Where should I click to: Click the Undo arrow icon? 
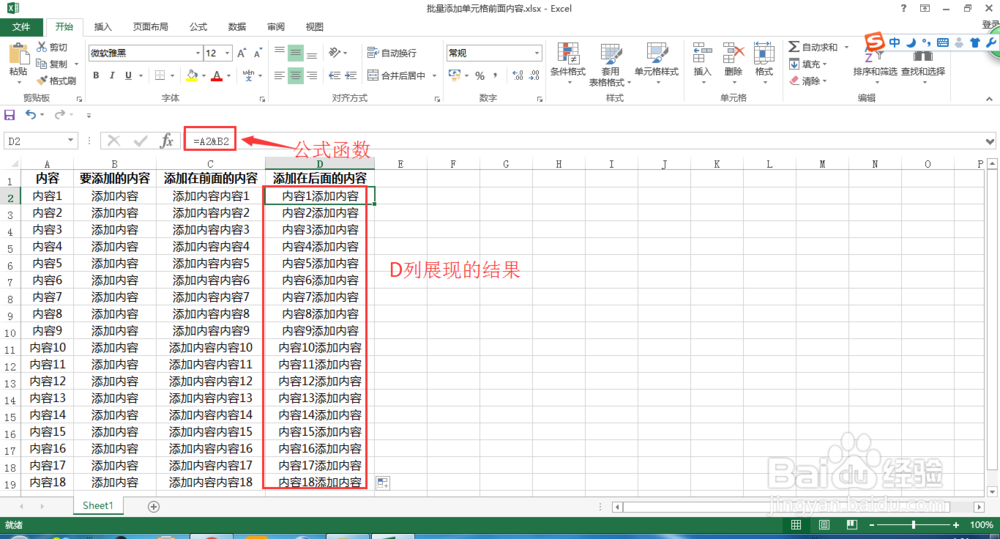pyautogui.click(x=30, y=114)
